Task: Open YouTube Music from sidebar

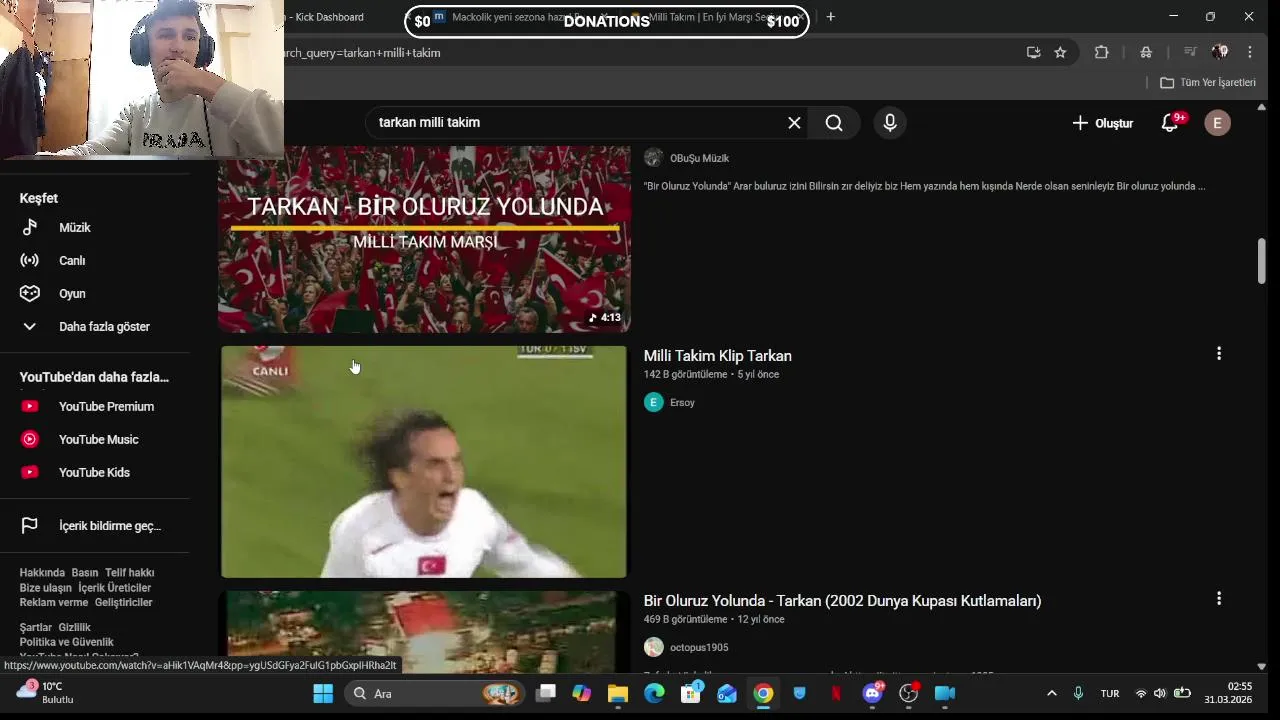Action: click(x=98, y=440)
